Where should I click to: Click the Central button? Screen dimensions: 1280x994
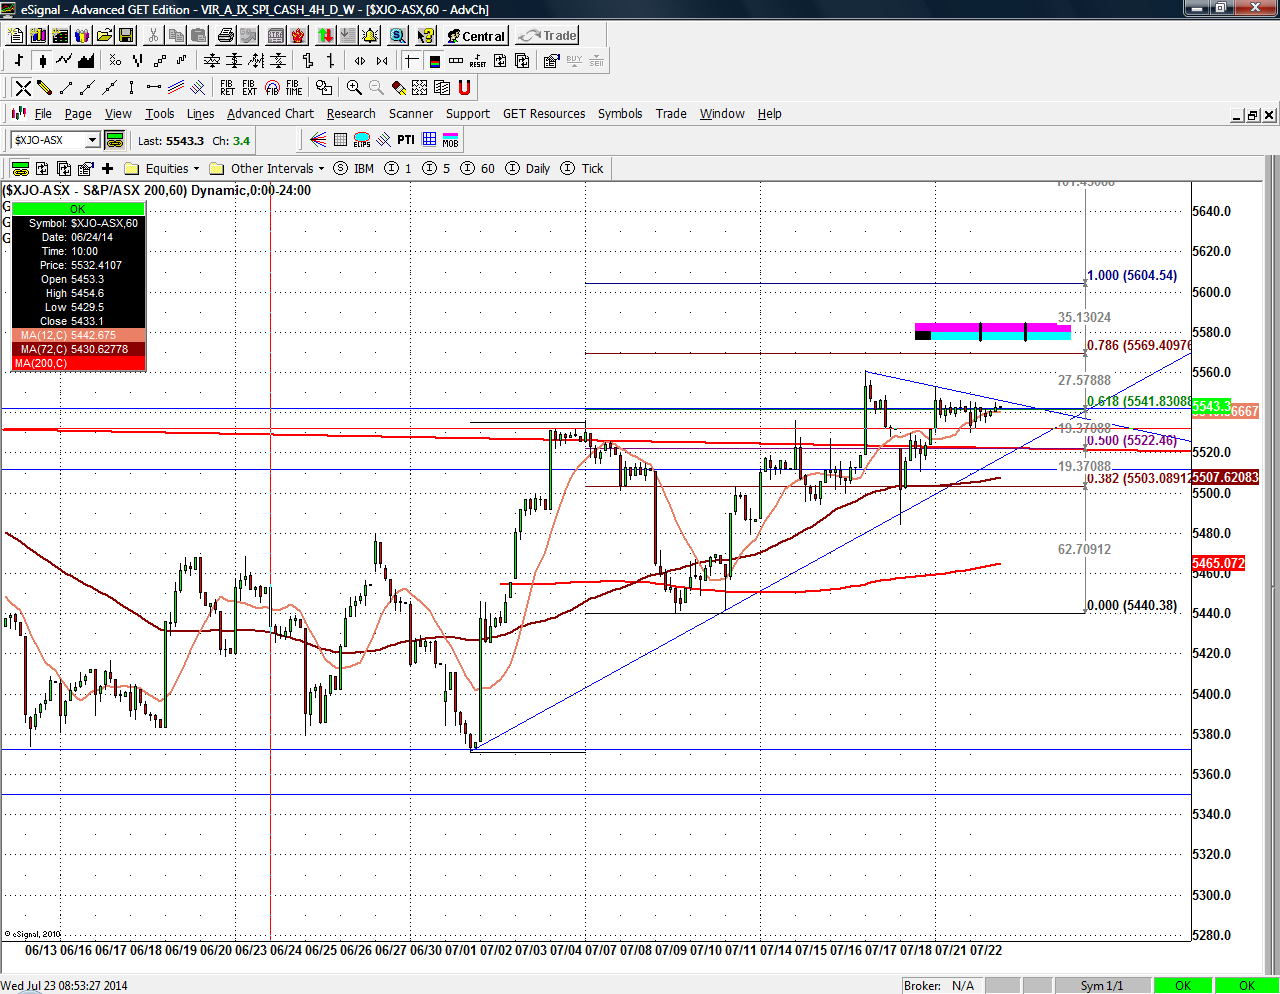476,36
